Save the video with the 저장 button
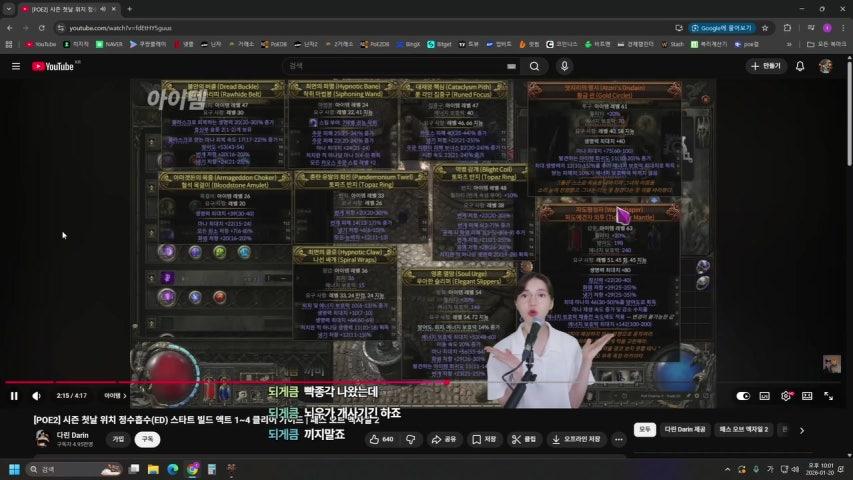Screen dimensions: 853x480 (484, 439)
